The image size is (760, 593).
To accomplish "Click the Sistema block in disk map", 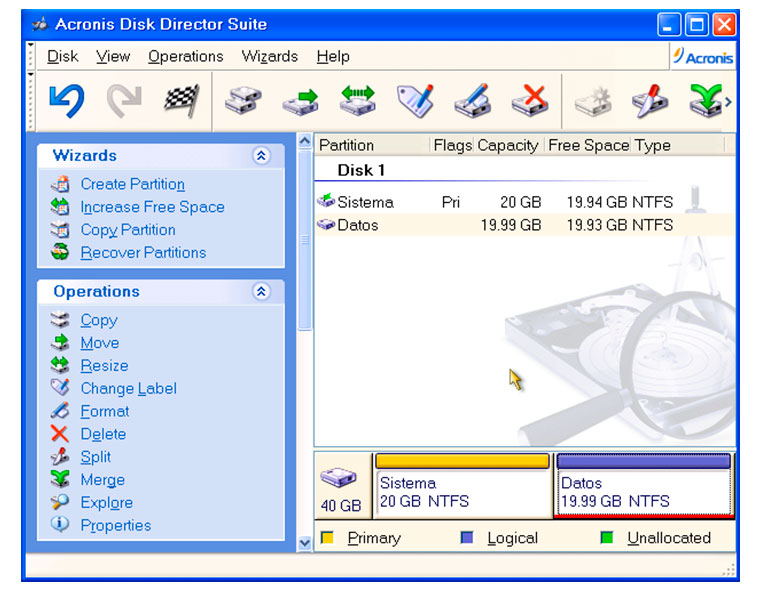I will coord(462,486).
